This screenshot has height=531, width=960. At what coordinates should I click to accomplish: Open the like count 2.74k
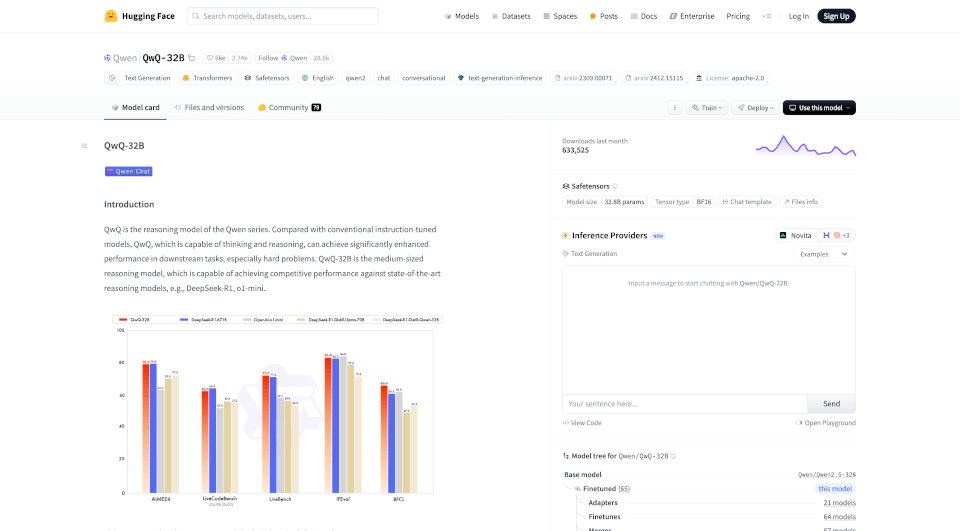pyautogui.click(x=239, y=58)
